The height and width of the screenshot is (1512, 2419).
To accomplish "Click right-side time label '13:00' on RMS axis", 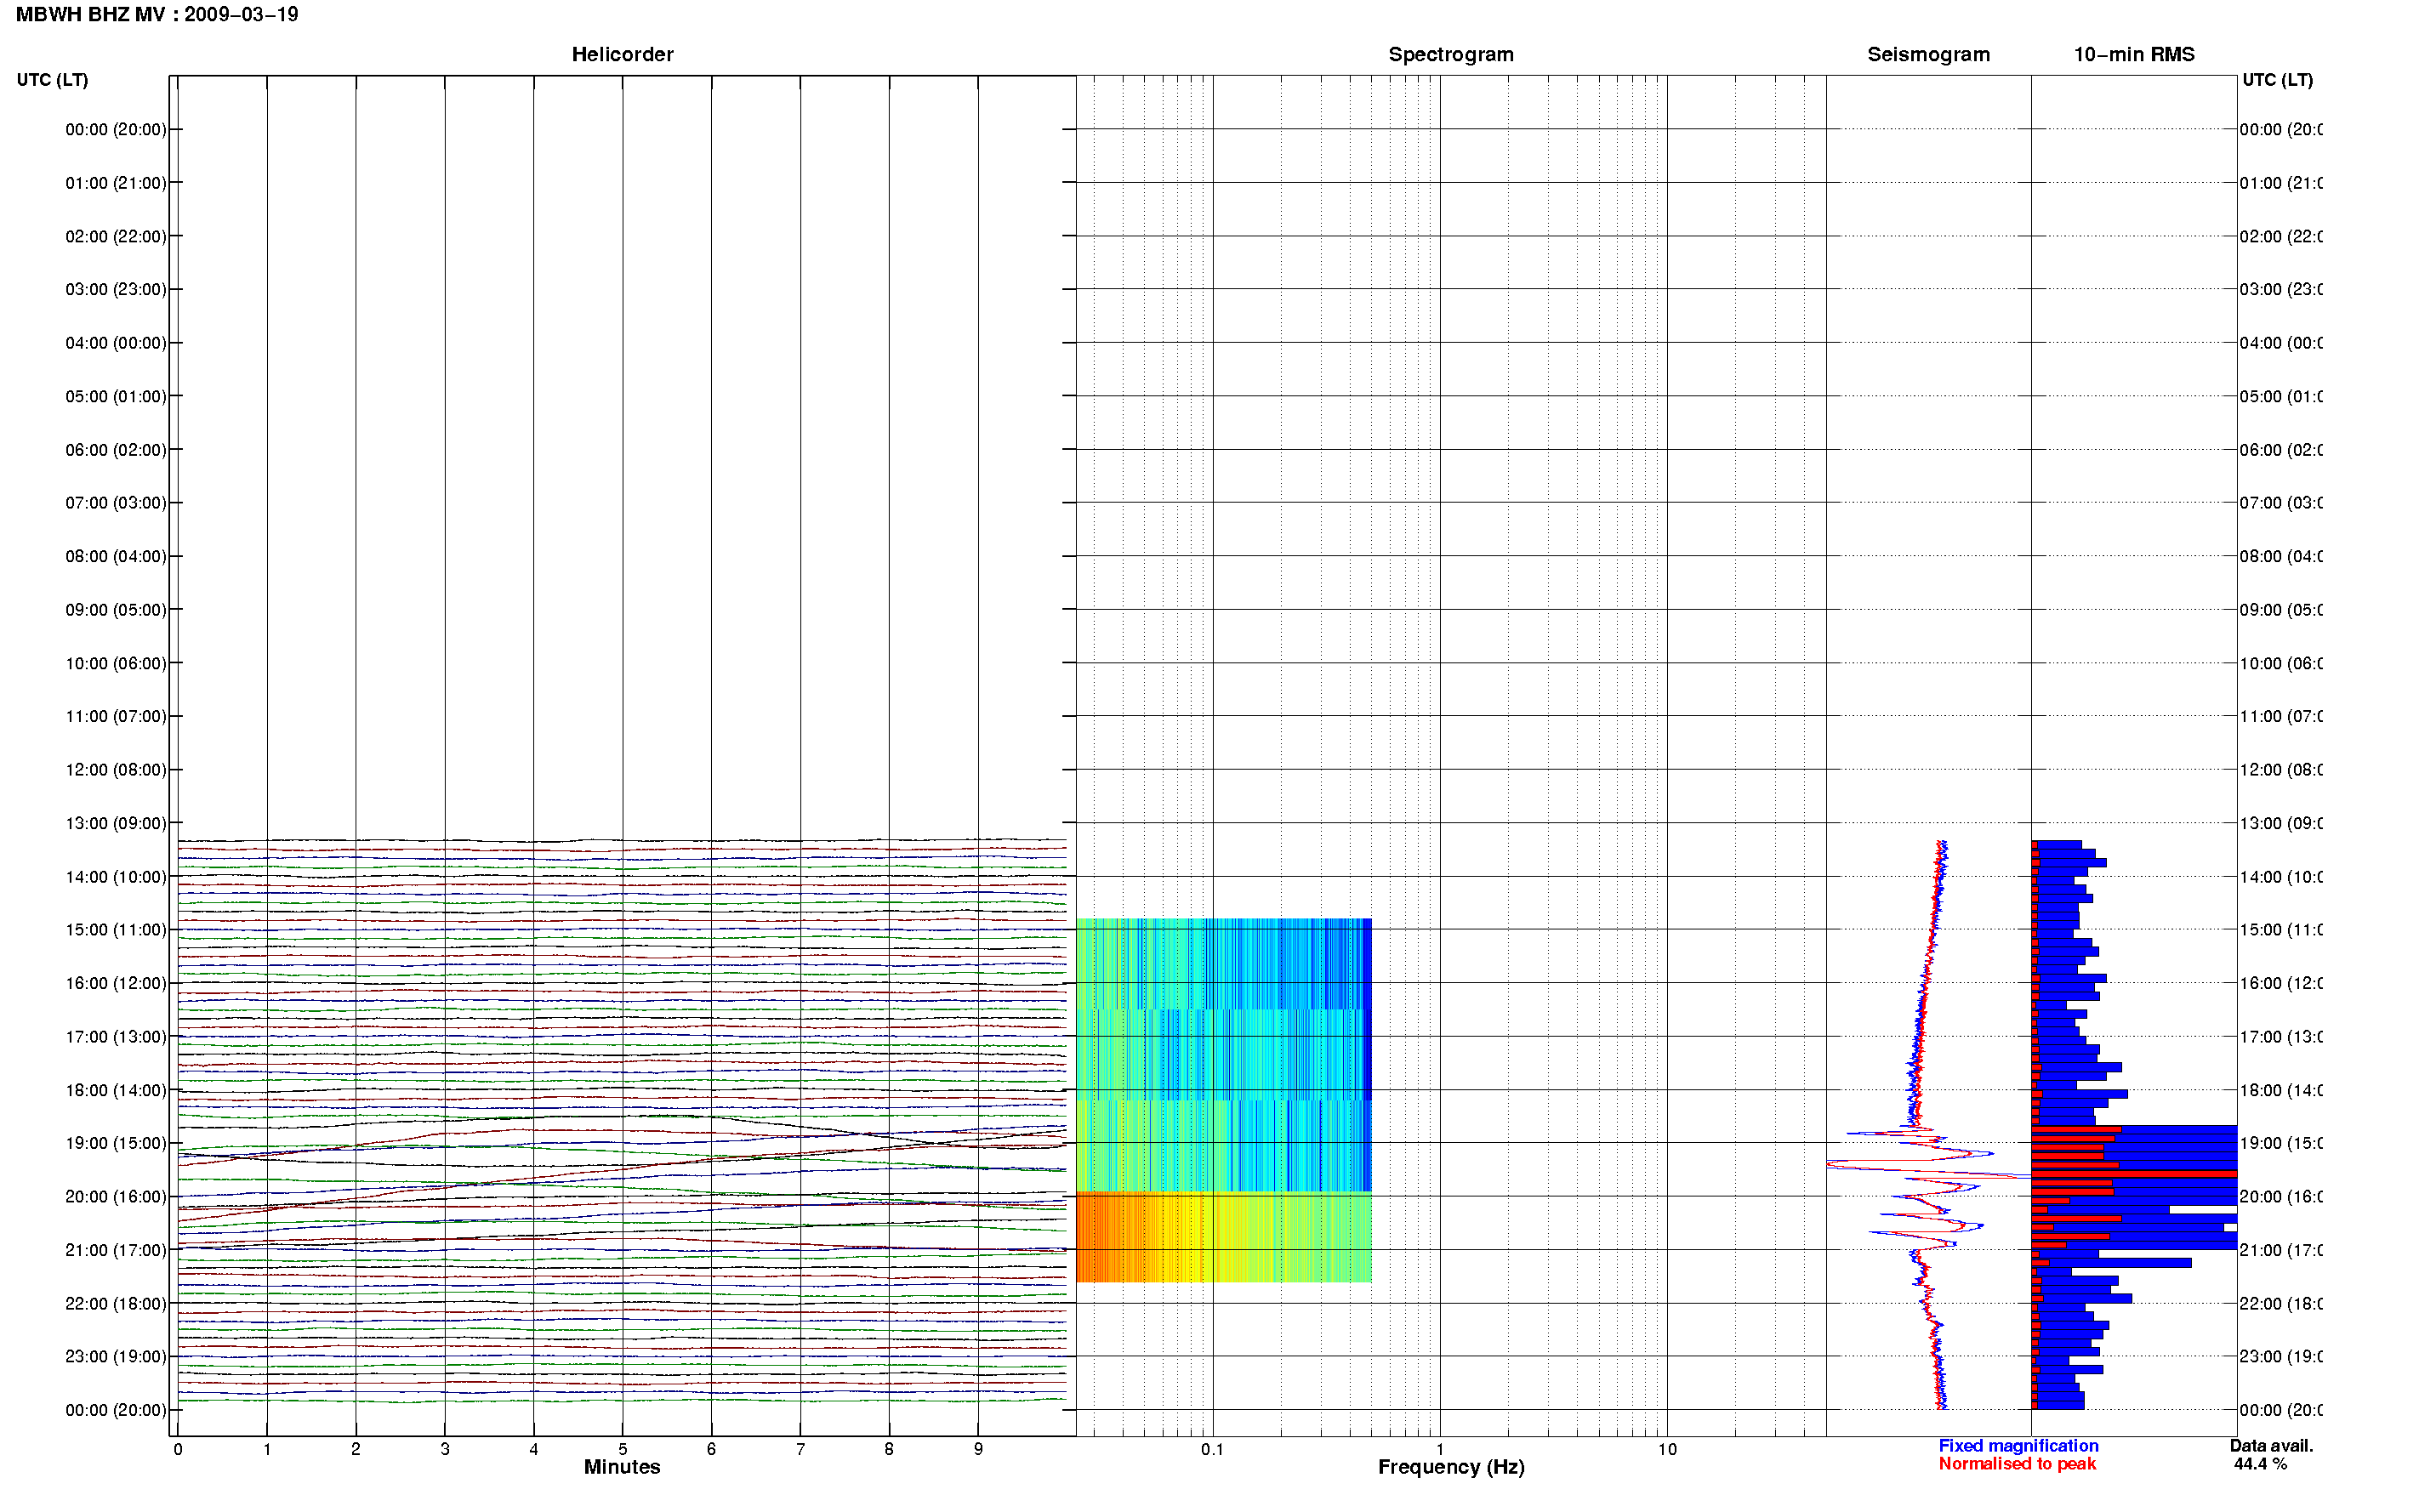I will [2280, 823].
